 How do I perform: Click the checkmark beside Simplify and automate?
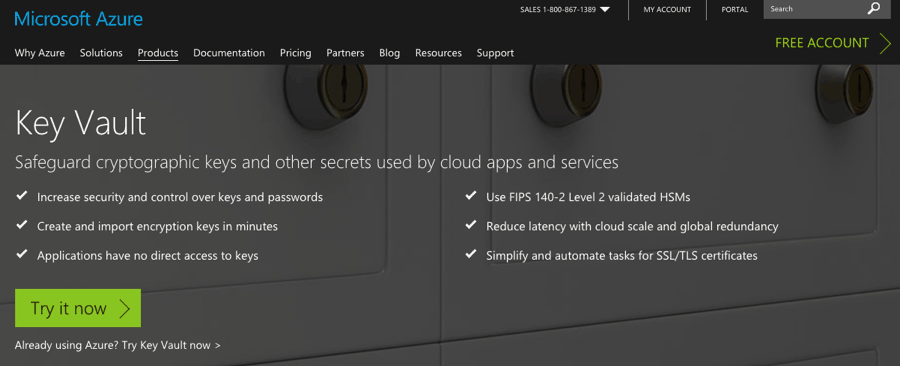pyautogui.click(x=471, y=254)
